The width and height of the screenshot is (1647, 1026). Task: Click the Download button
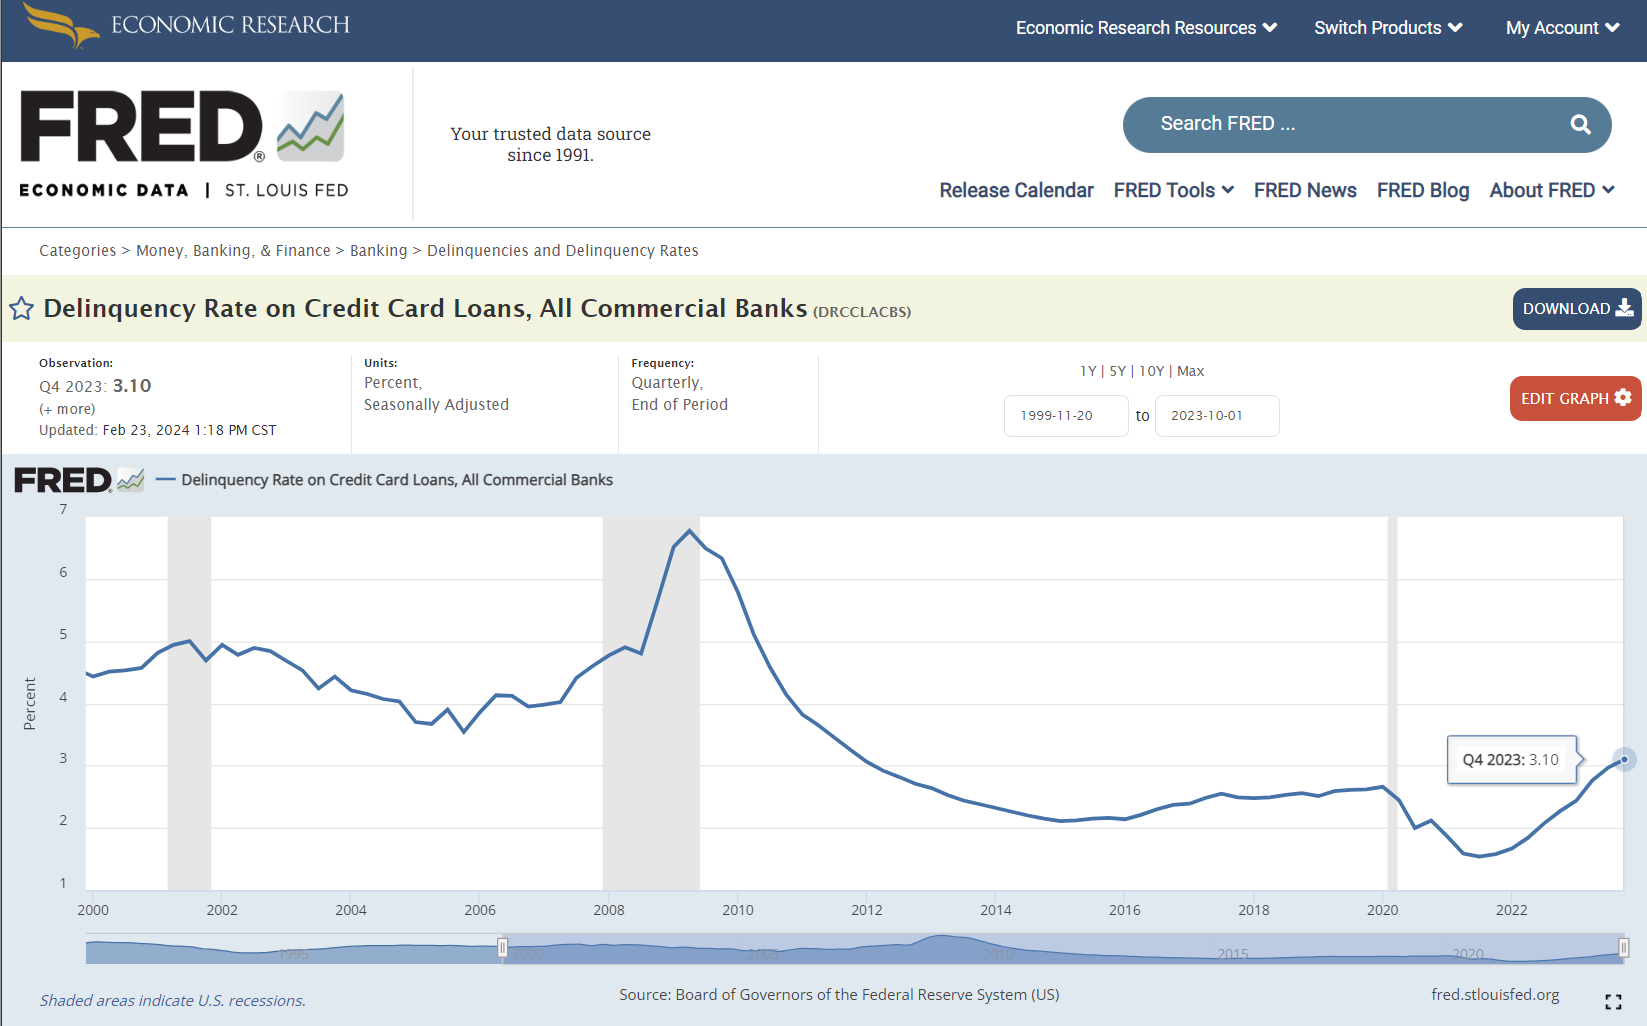tap(1577, 309)
